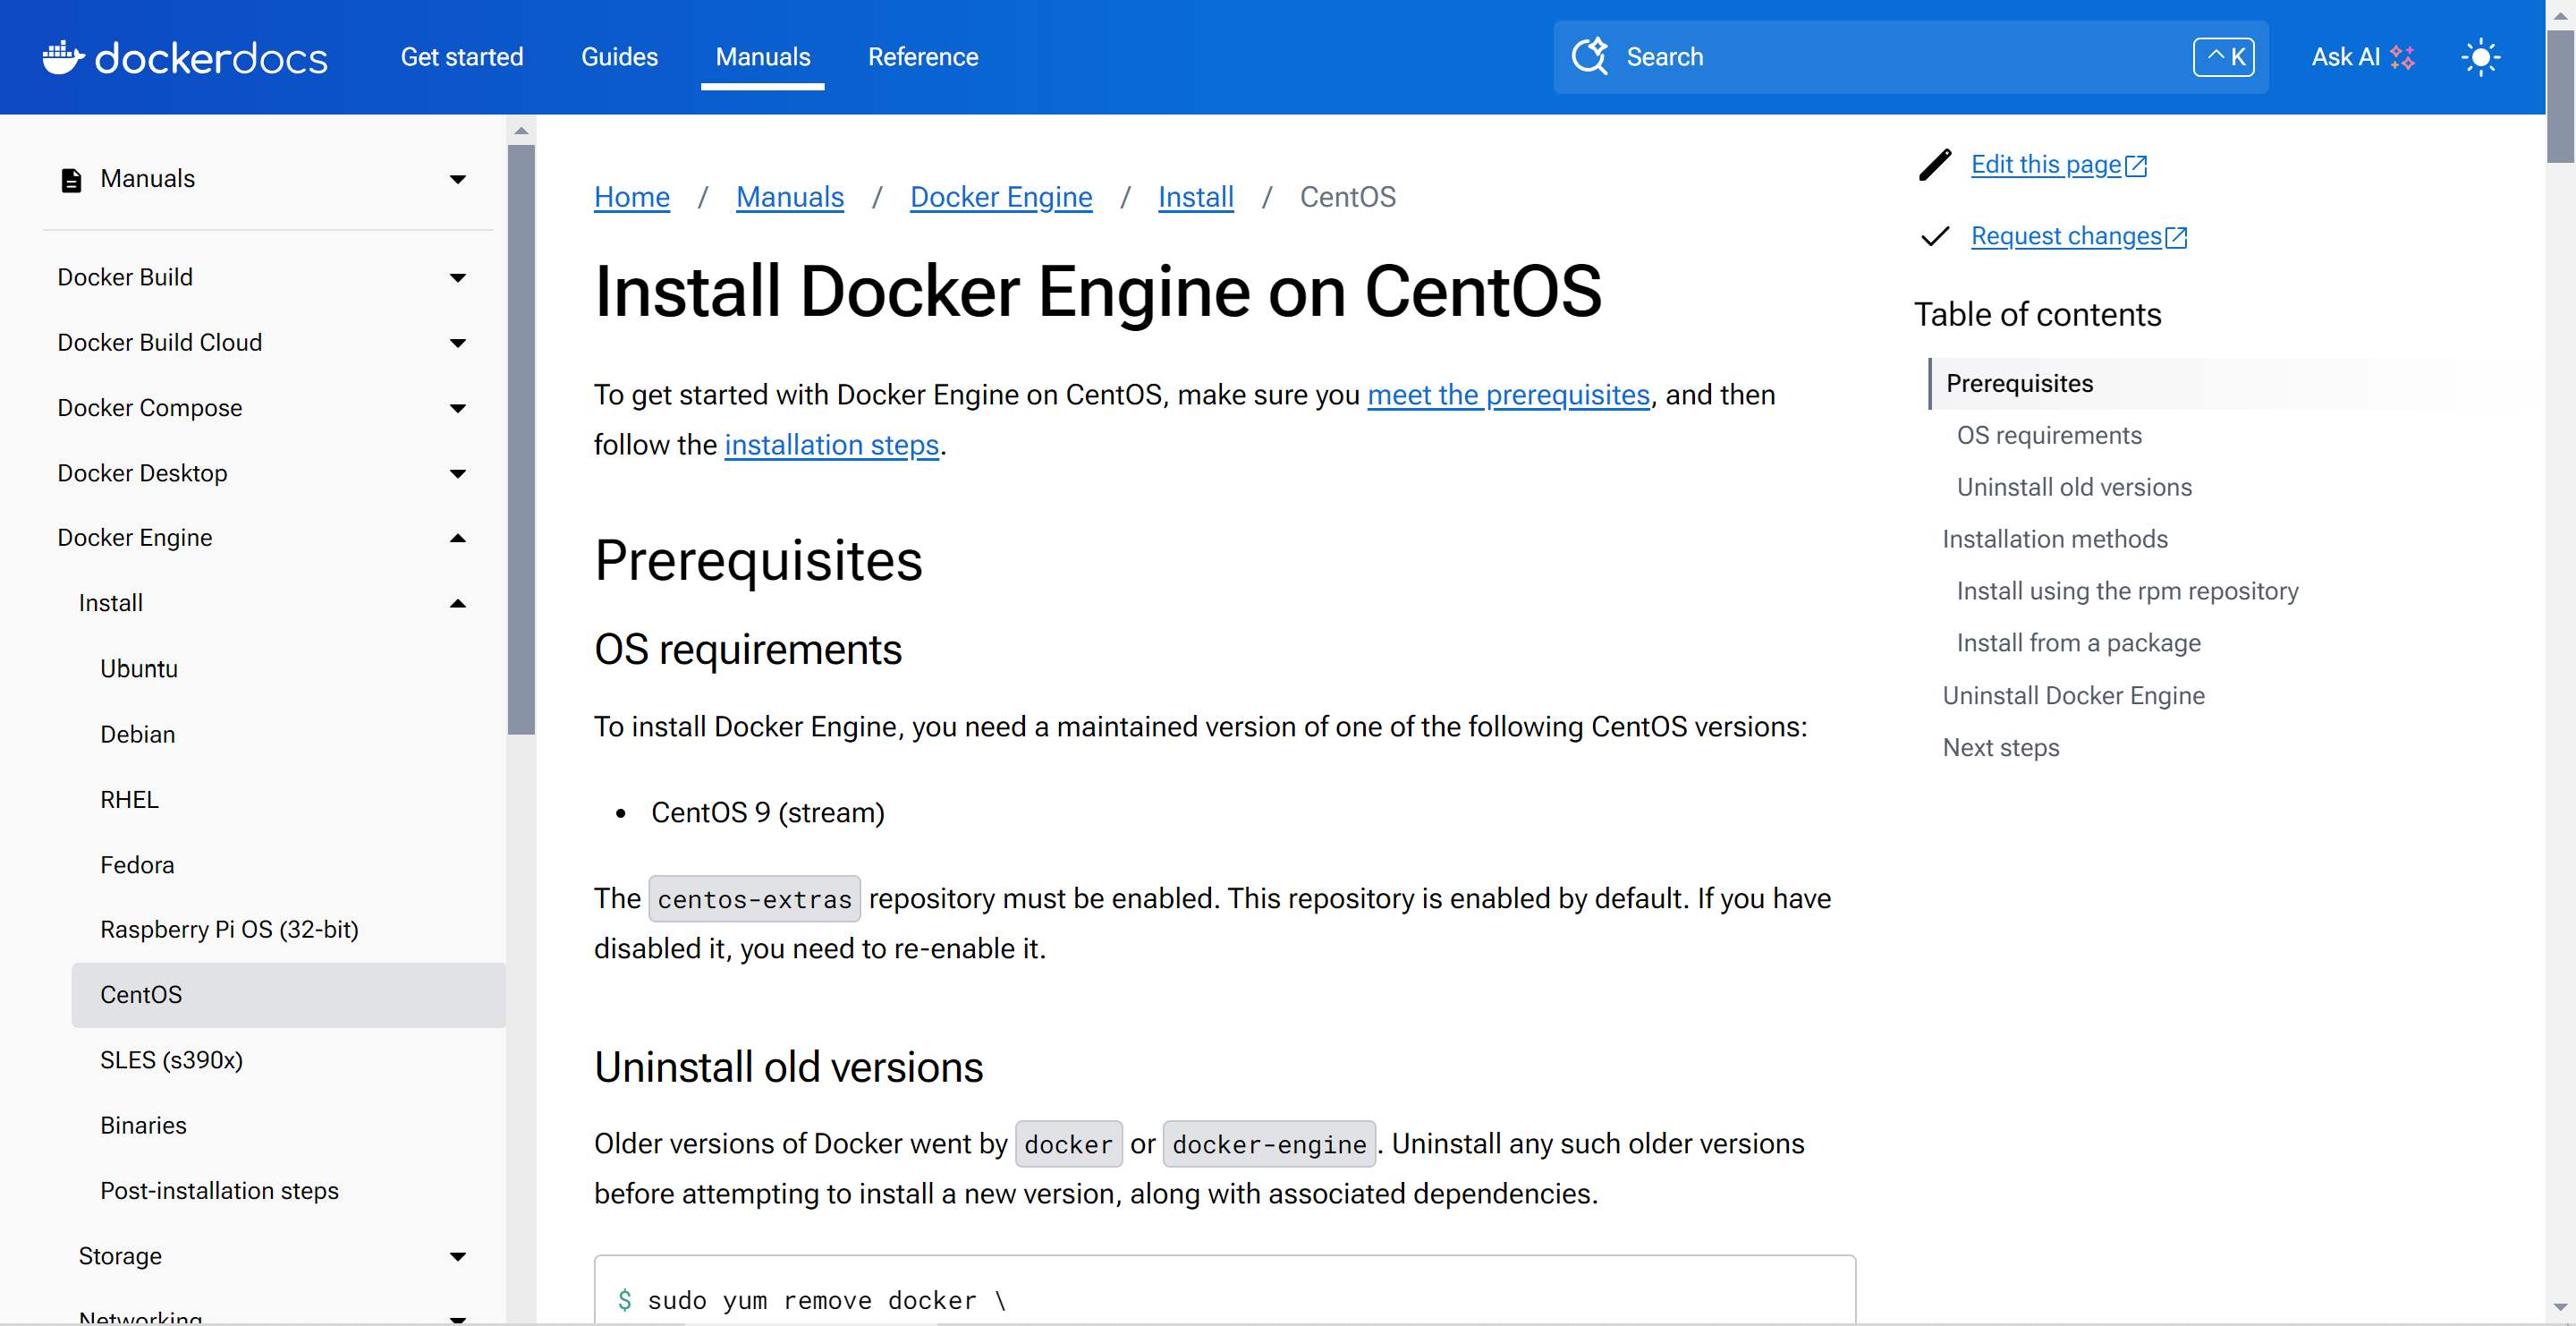Open Edit this page link
The image size is (2576, 1326).
click(x=2058, y=165)
